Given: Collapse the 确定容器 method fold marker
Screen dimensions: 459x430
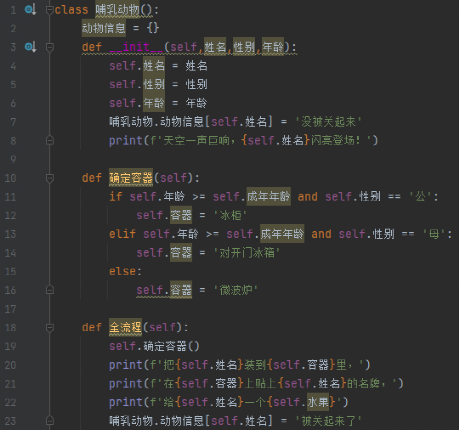Looking at the screenshot, I should (x=50, y=178).
